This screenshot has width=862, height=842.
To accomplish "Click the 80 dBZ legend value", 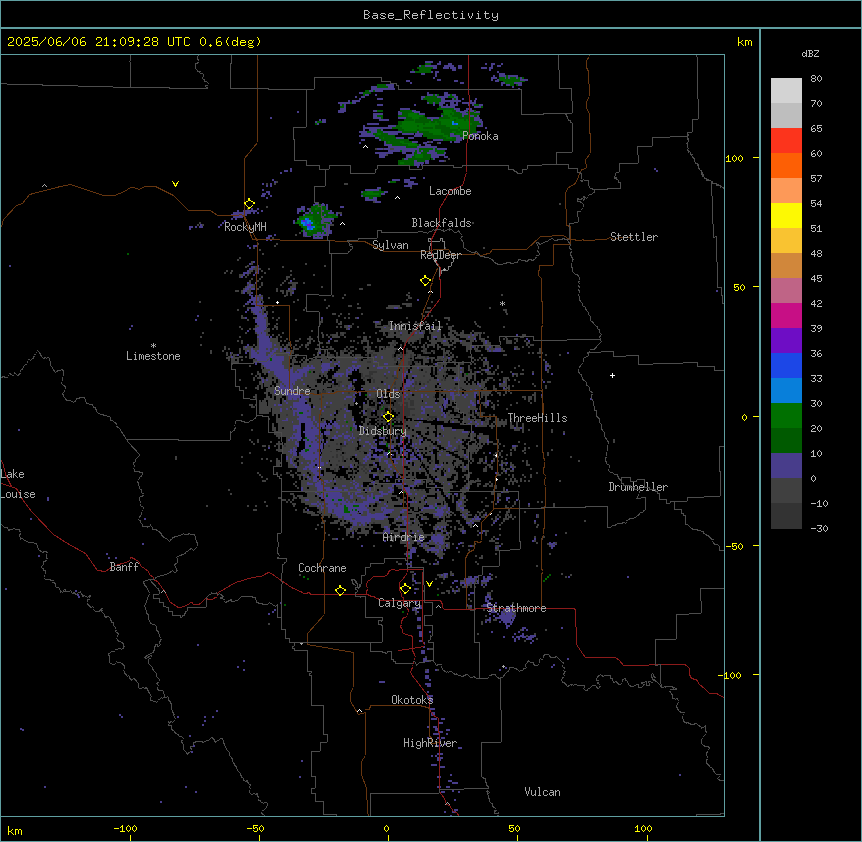I will tap(816, 79).
